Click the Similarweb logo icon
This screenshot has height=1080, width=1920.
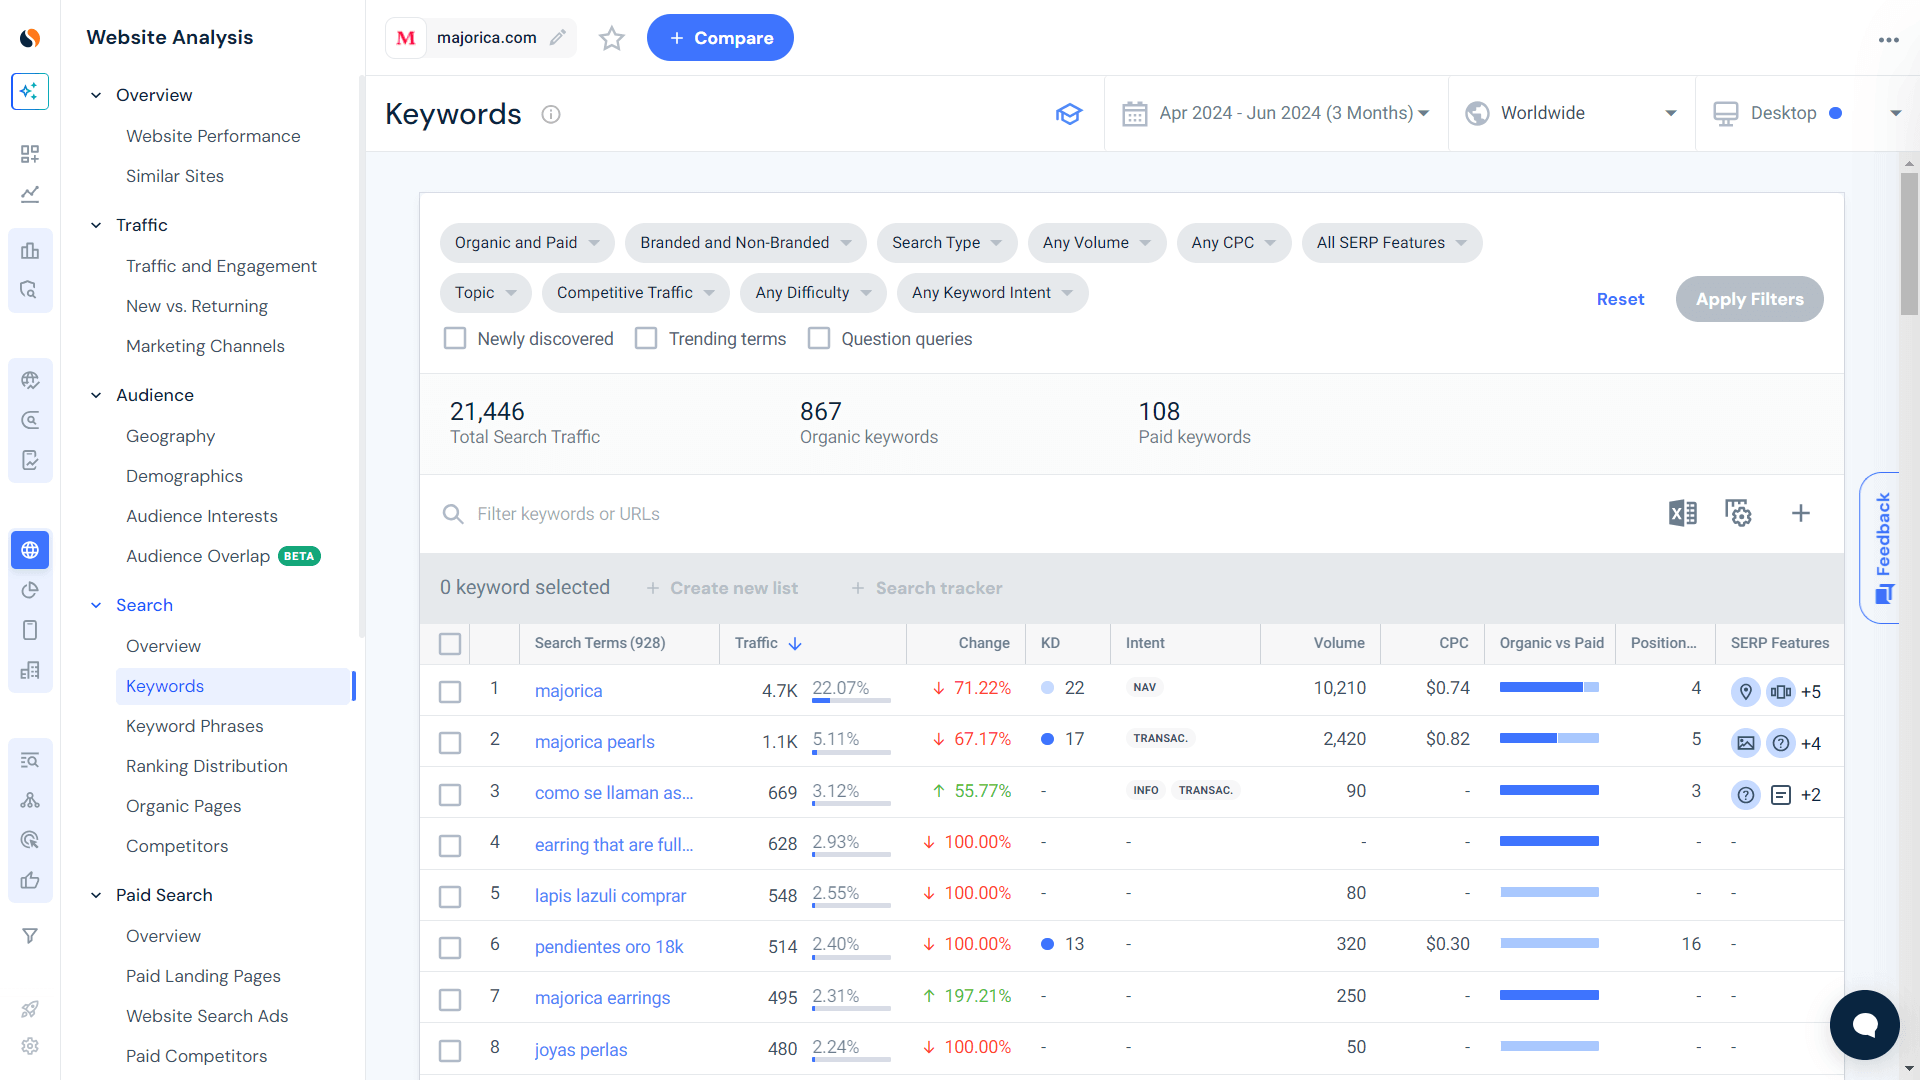[30, 38]
